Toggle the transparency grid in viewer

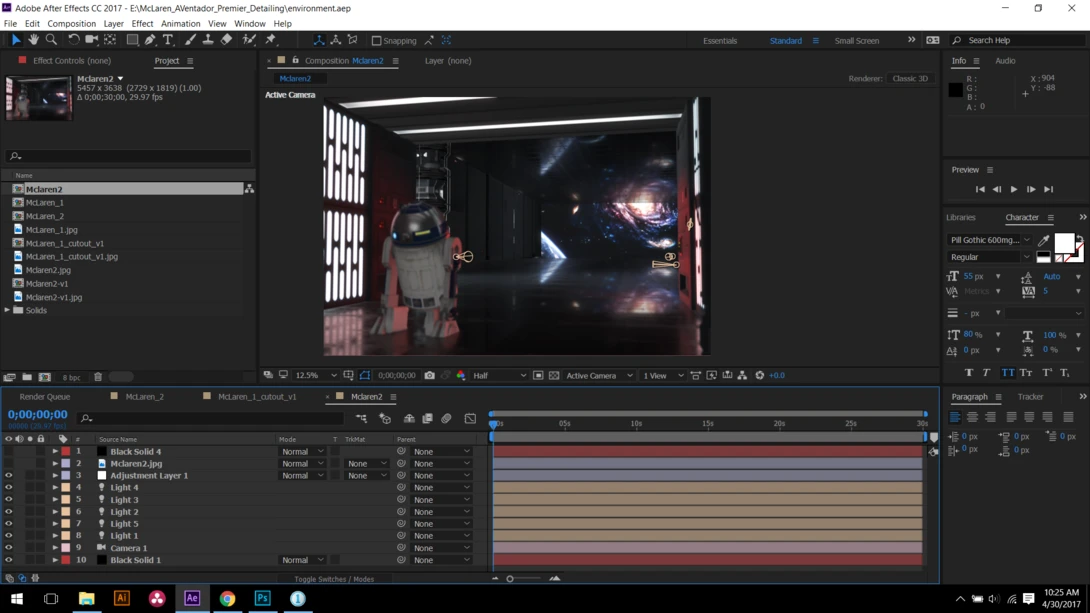pos(554,375)
